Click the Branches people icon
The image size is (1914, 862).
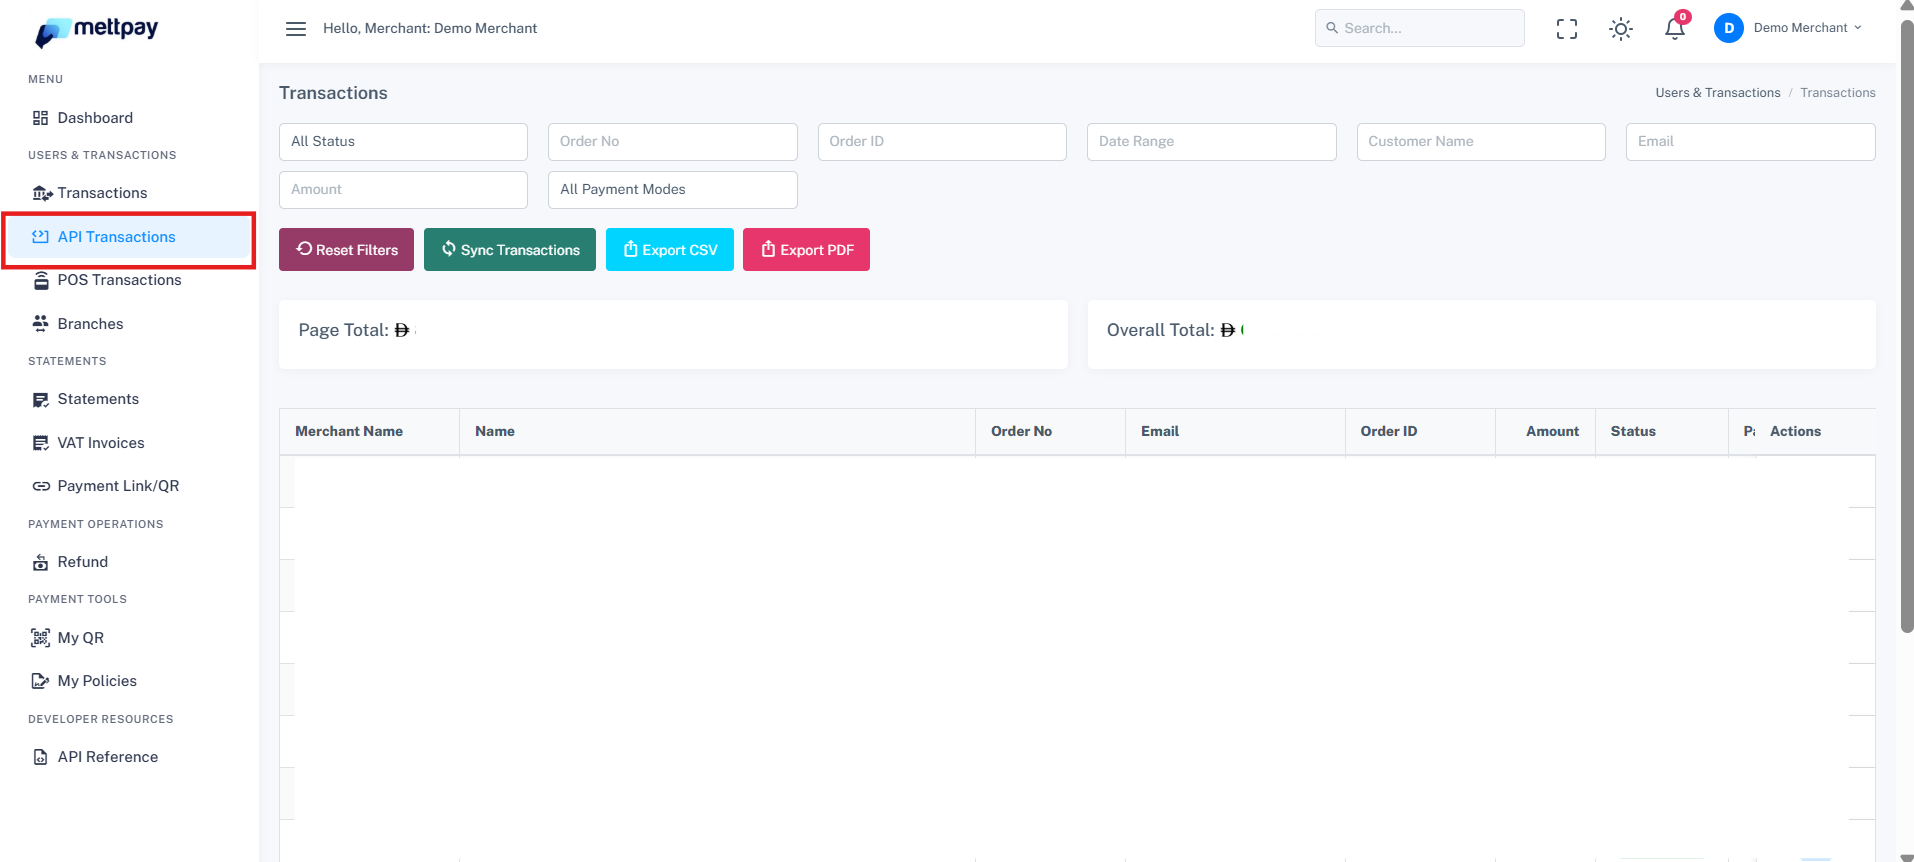pyautogui.click(x=41, y=324)
